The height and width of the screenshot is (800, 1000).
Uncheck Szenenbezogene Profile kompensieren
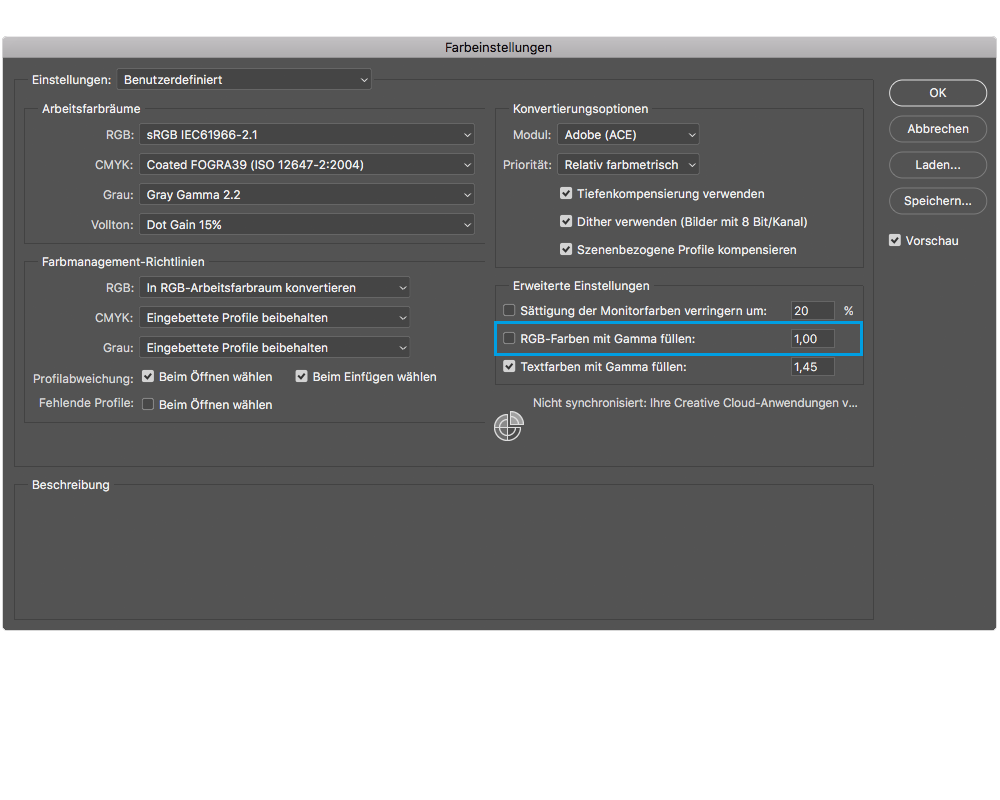[x=566, y=250]
